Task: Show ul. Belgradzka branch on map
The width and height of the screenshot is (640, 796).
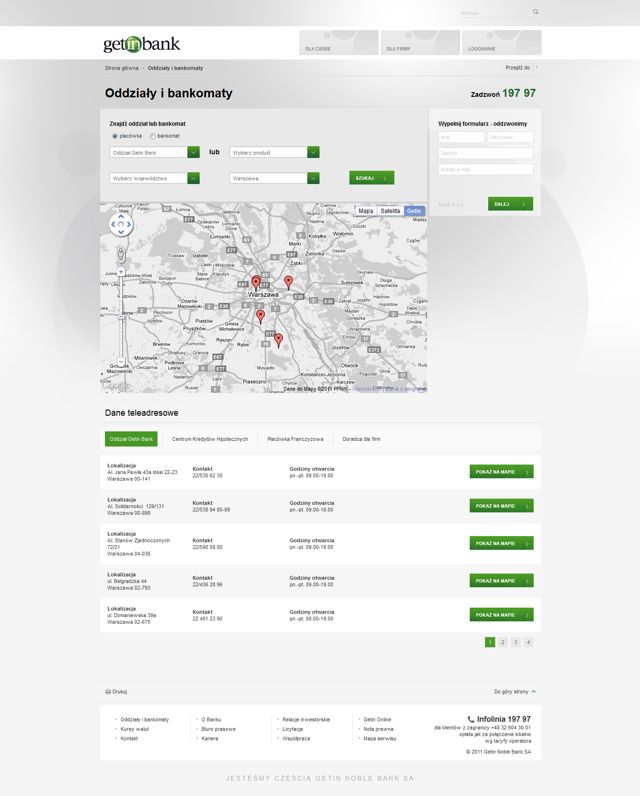Action: [501, 580]
